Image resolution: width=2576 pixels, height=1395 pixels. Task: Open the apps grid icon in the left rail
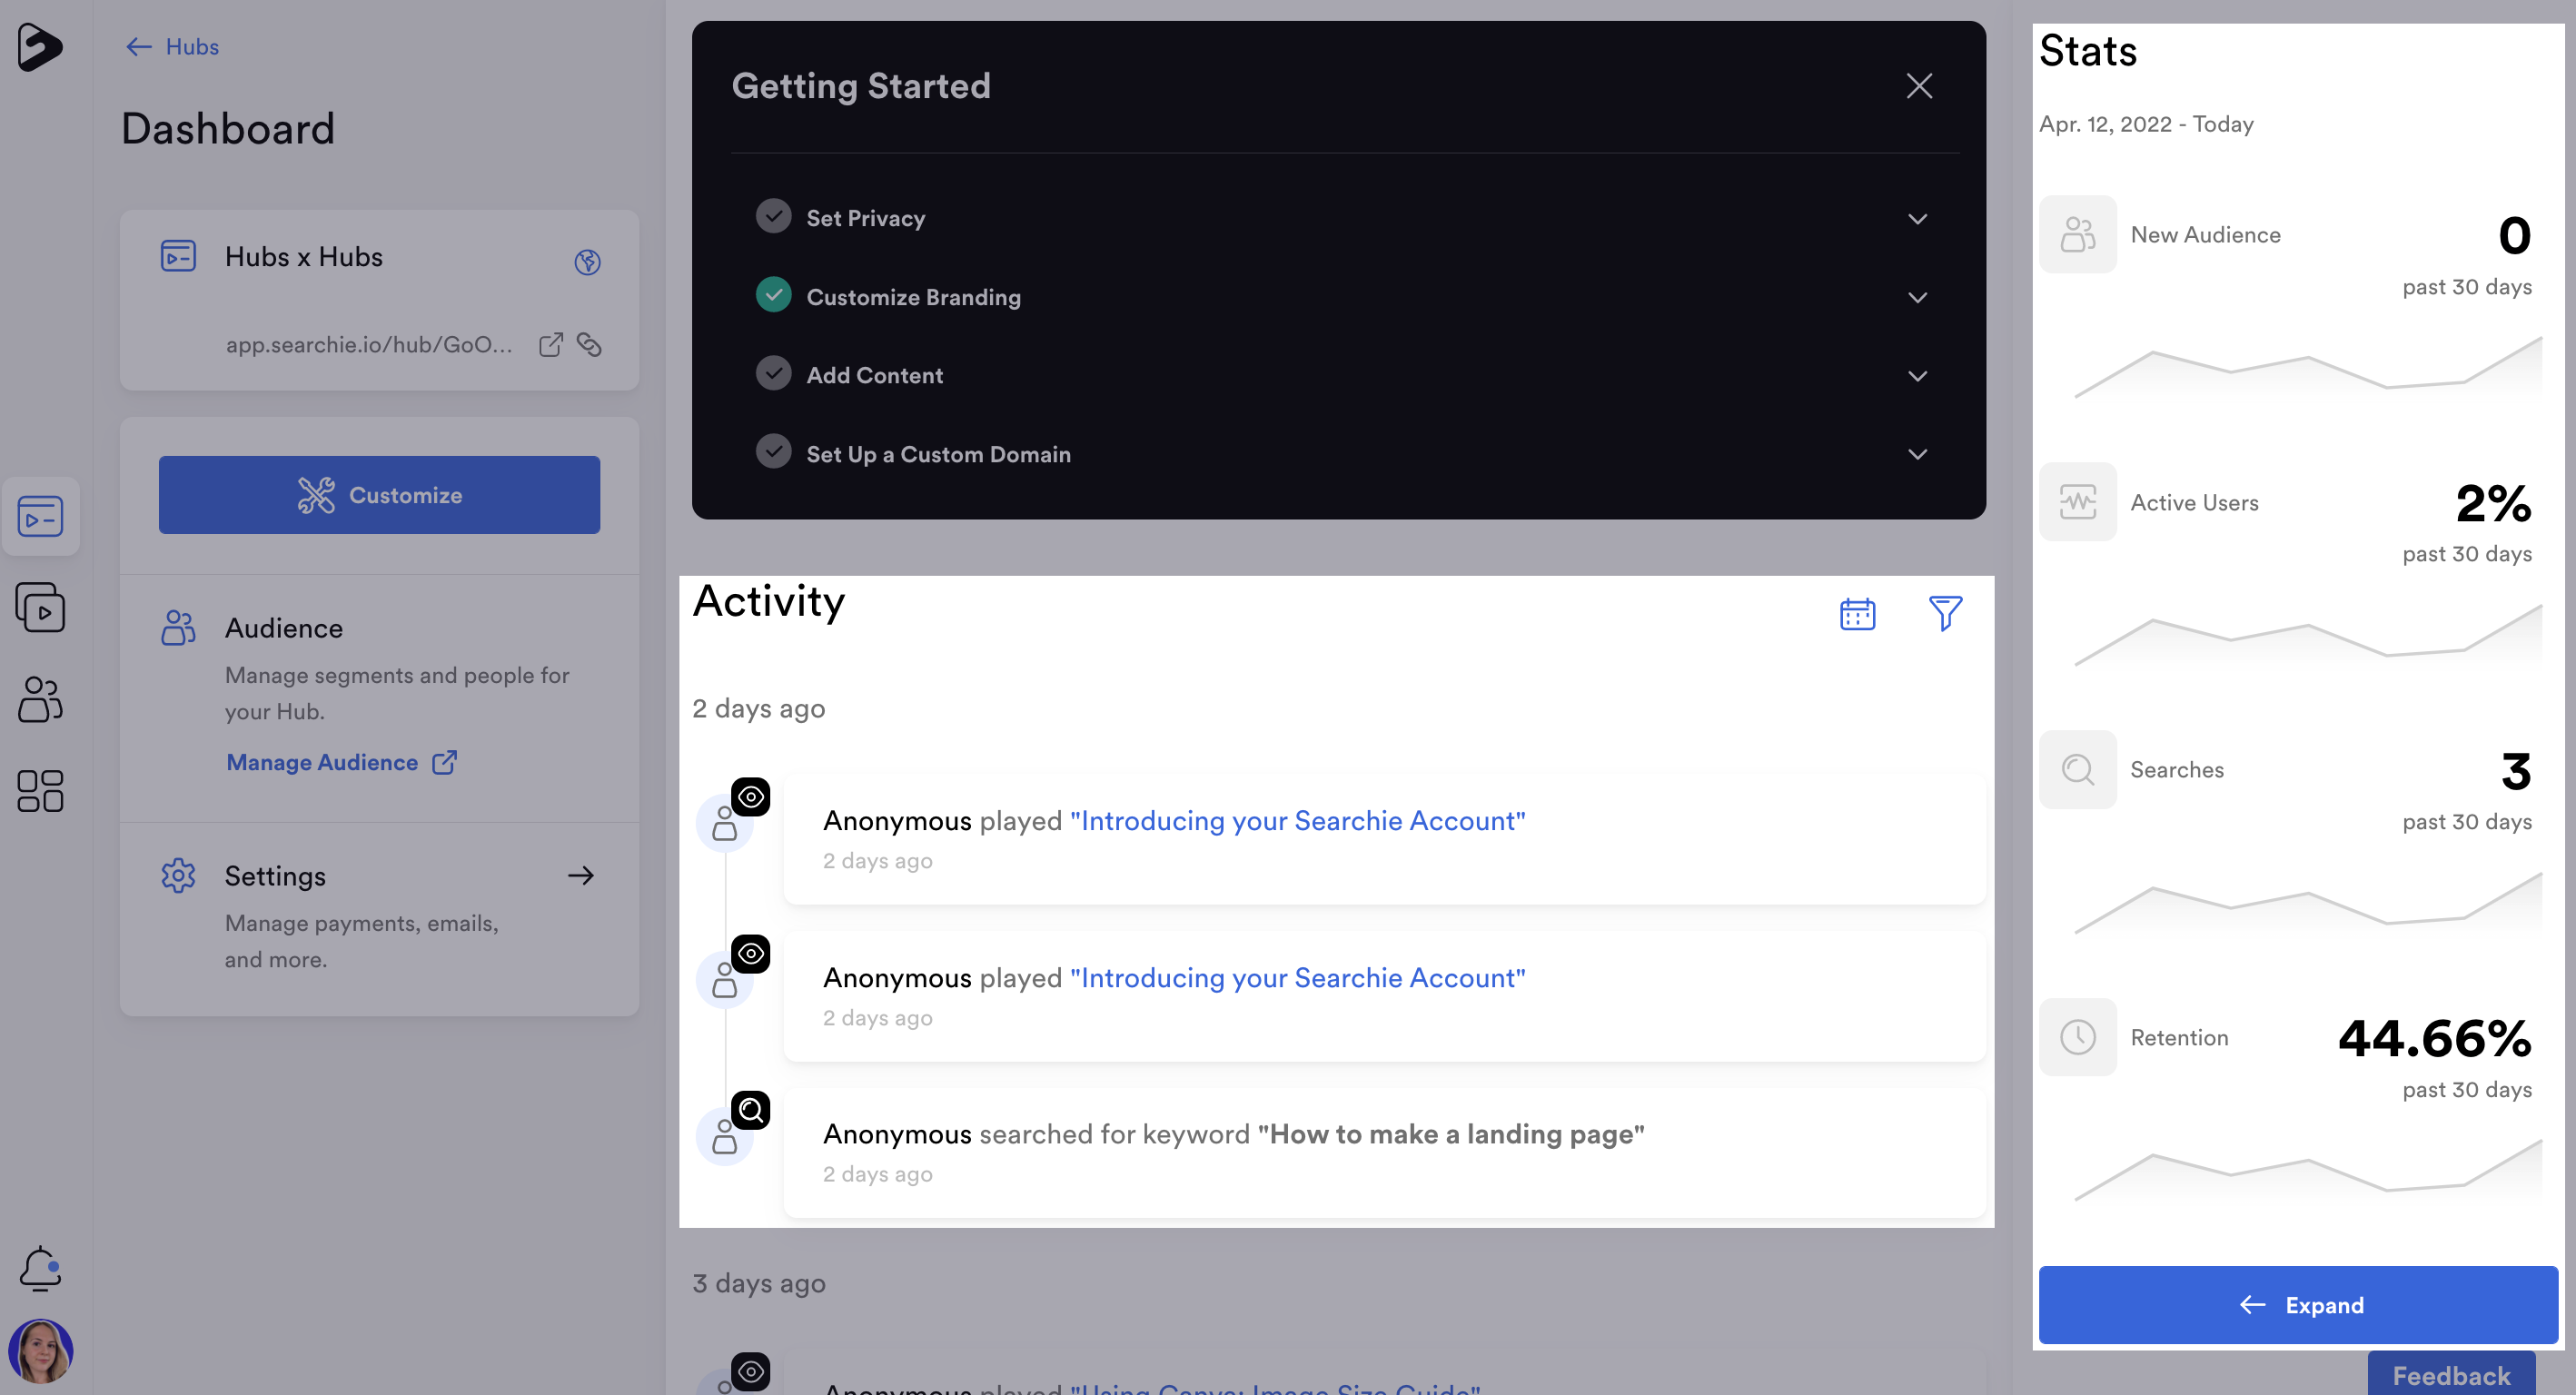40,791
